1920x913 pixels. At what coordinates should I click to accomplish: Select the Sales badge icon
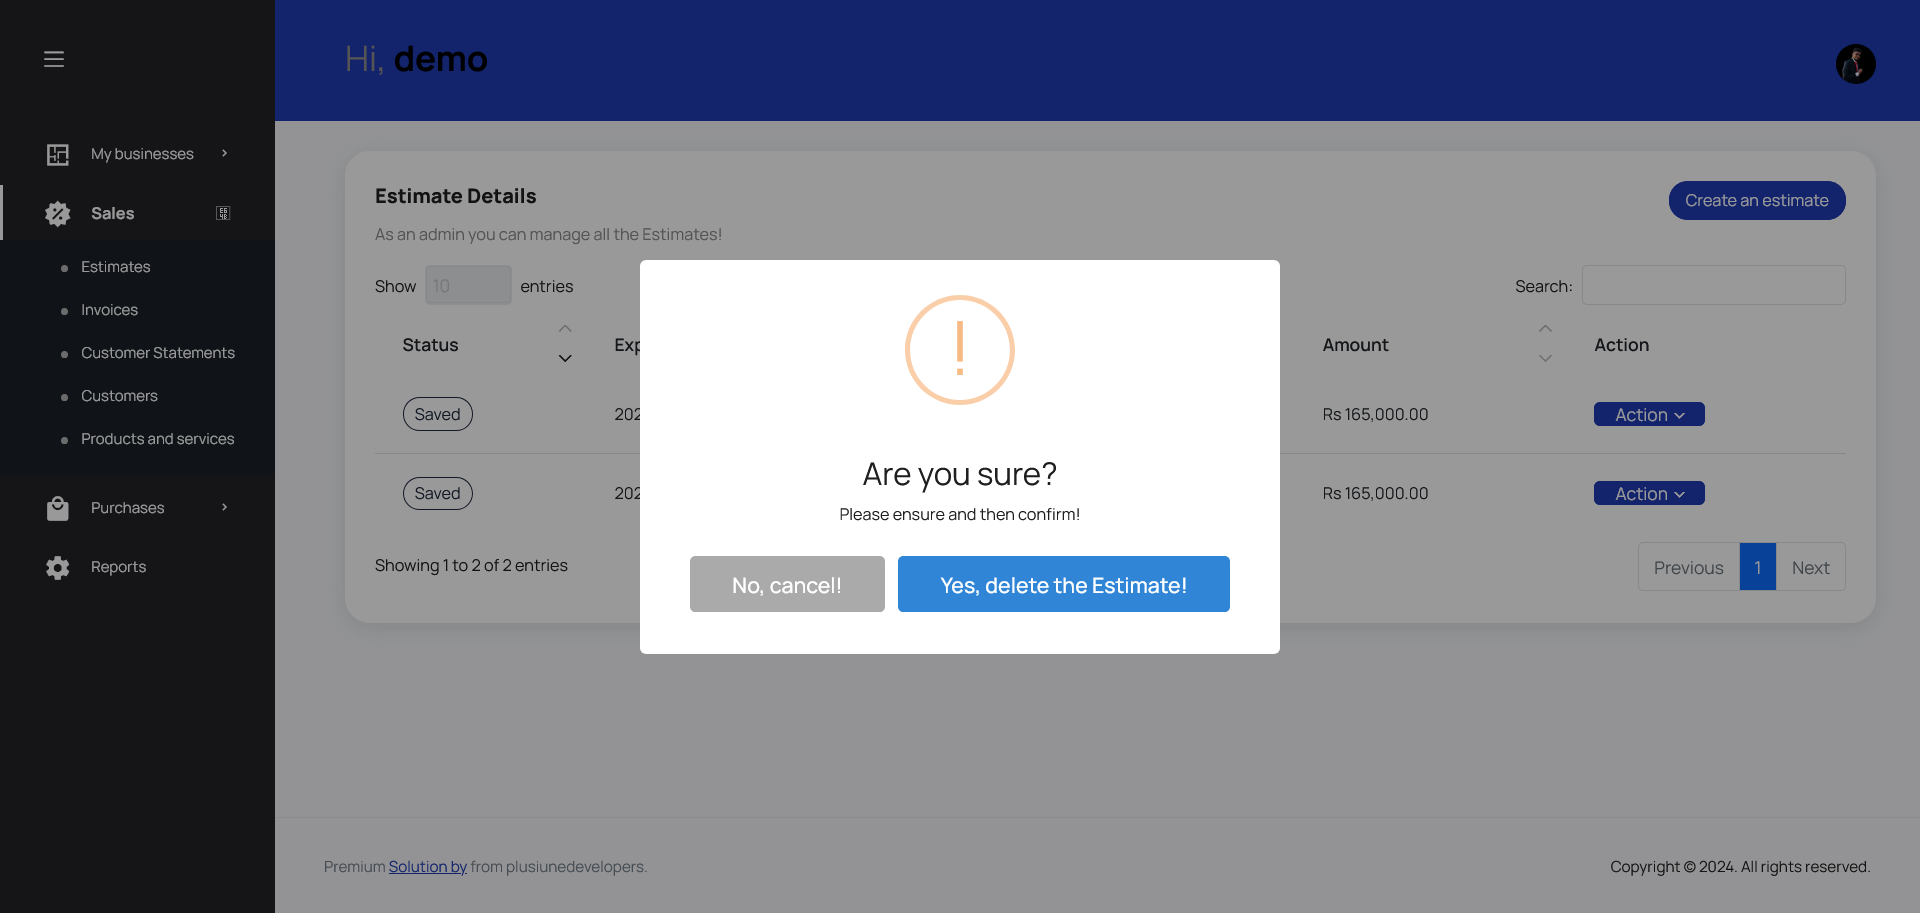58,213
